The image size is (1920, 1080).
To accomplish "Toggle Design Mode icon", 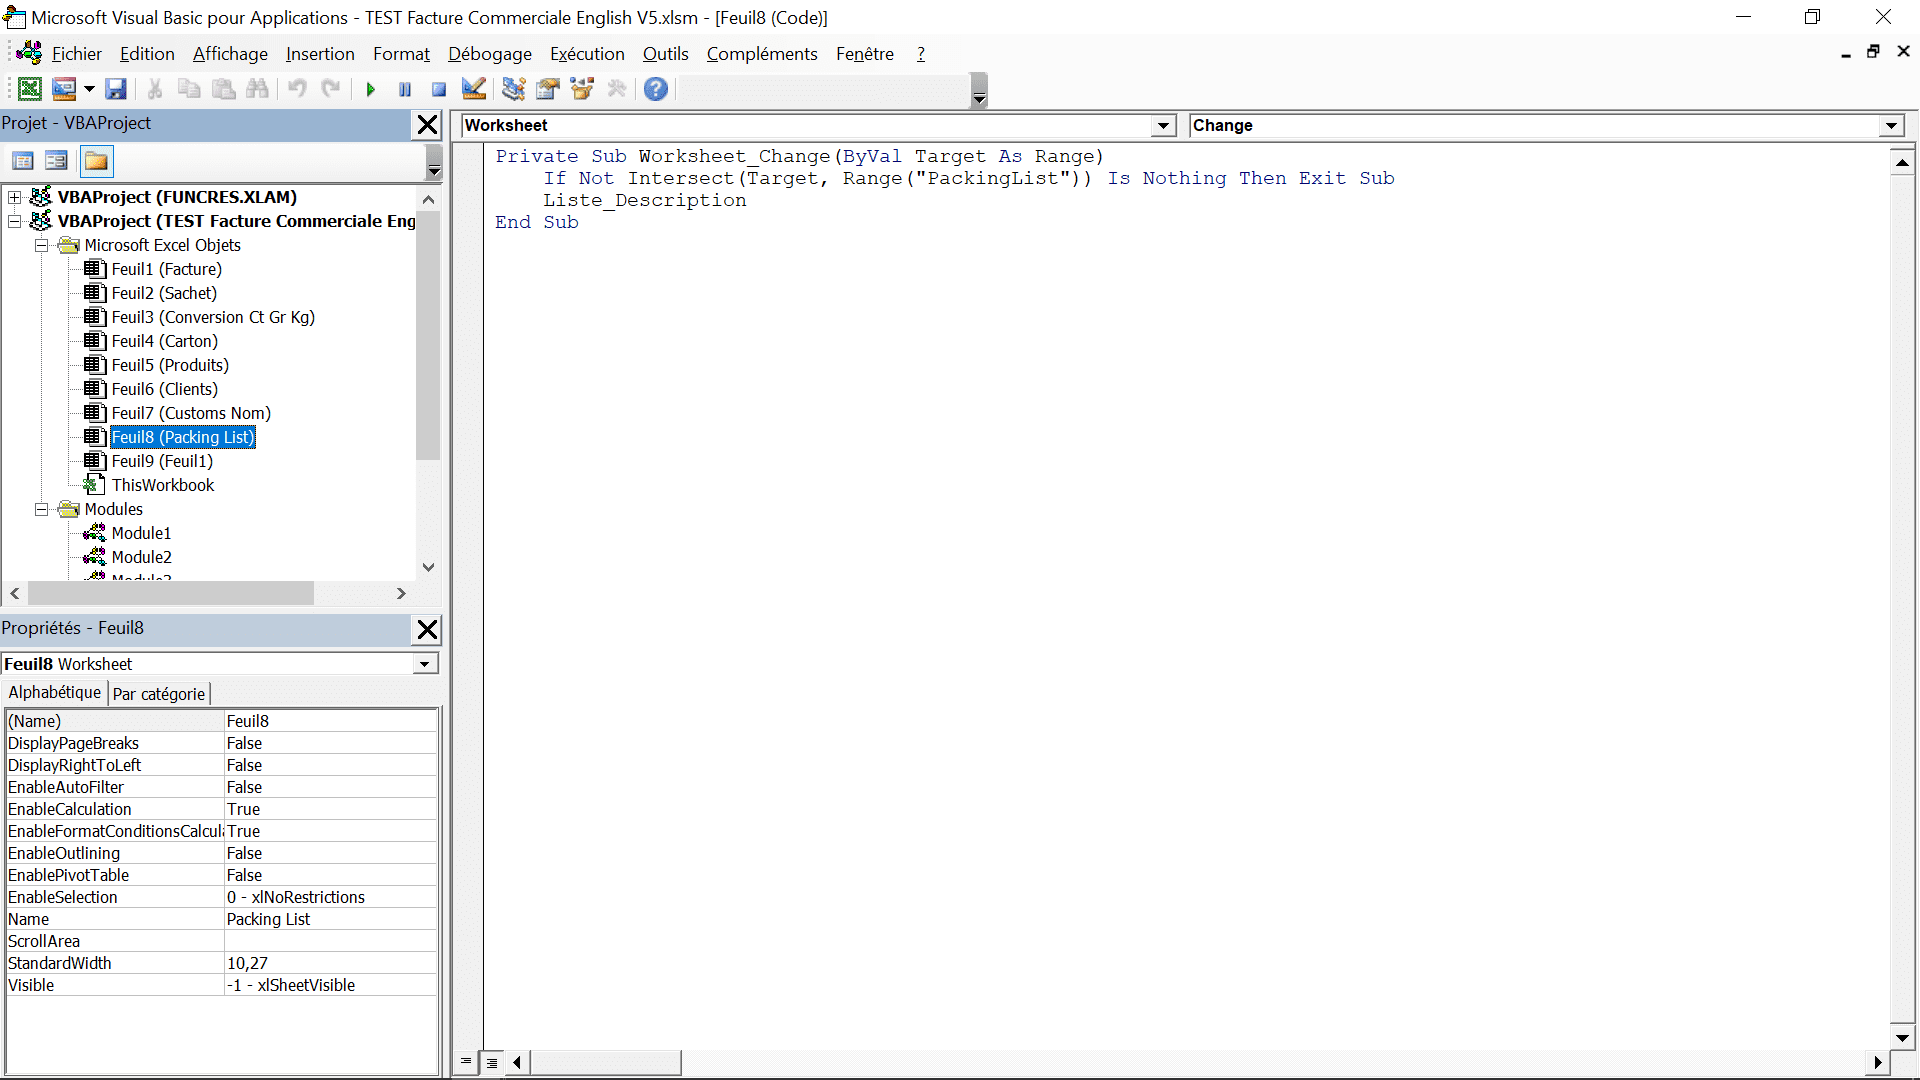I will (x=474, y=89).
